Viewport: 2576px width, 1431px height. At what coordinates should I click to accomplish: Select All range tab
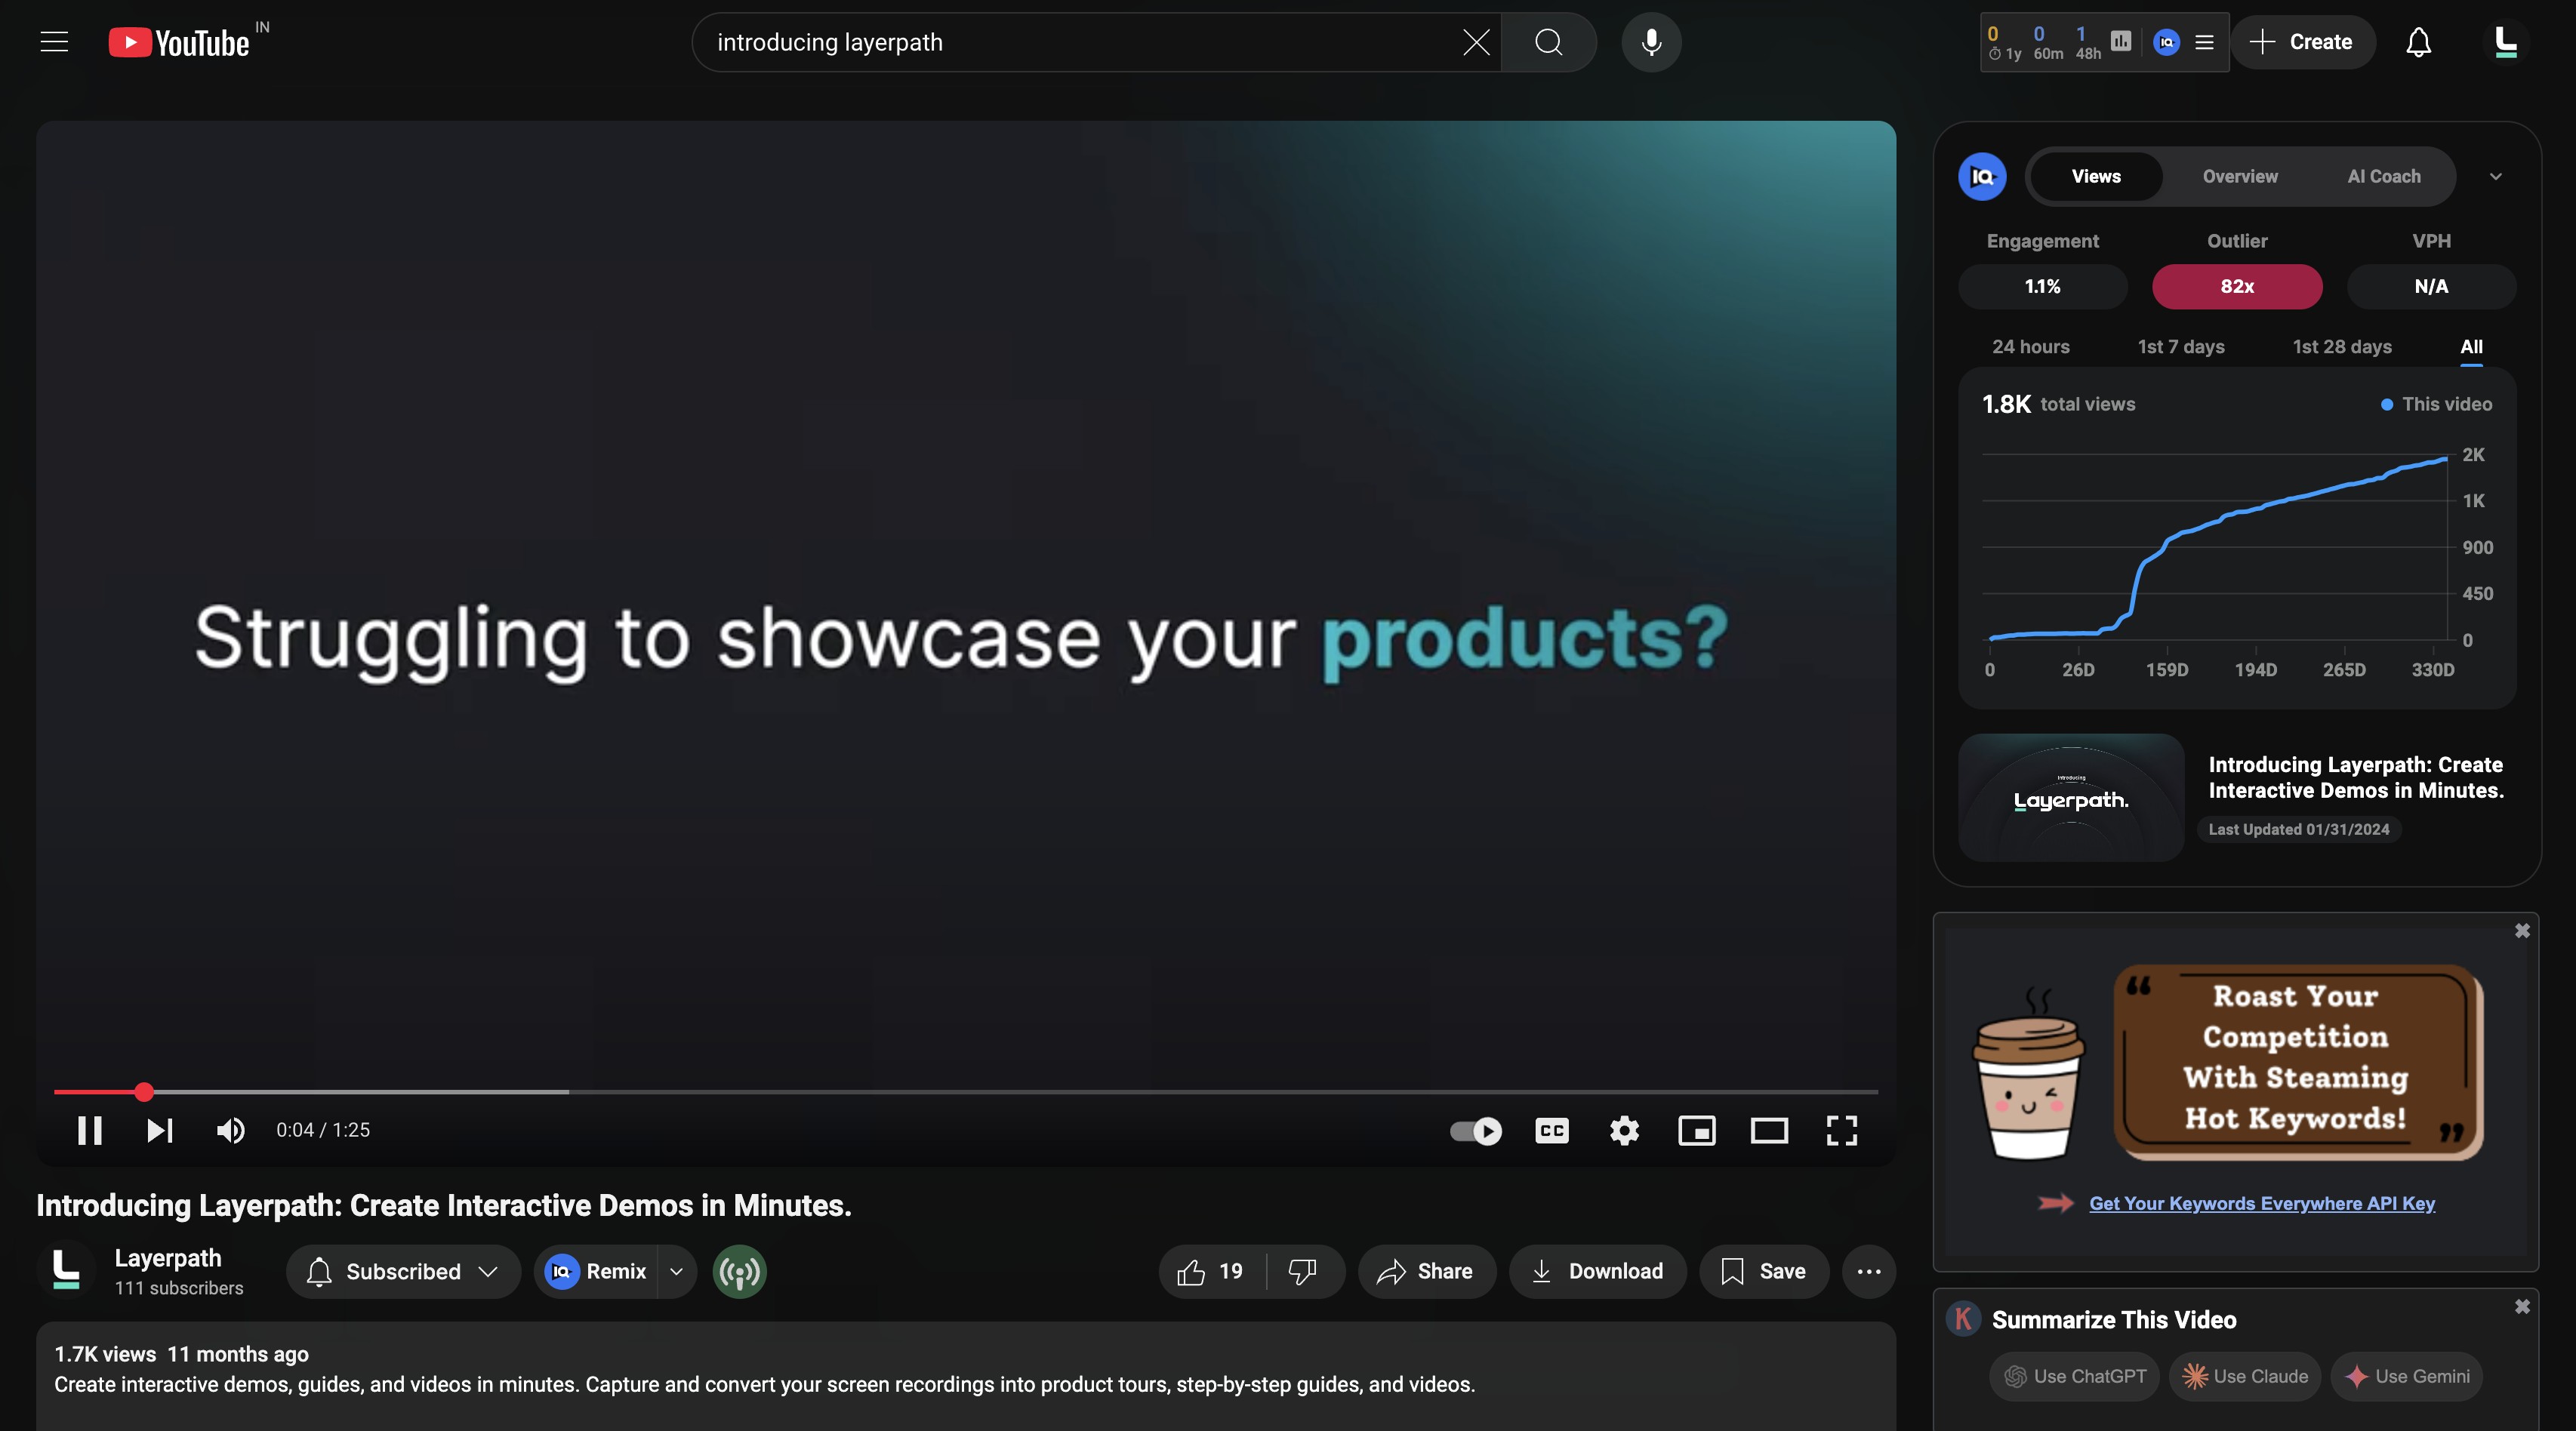[x=2471, y=346]
